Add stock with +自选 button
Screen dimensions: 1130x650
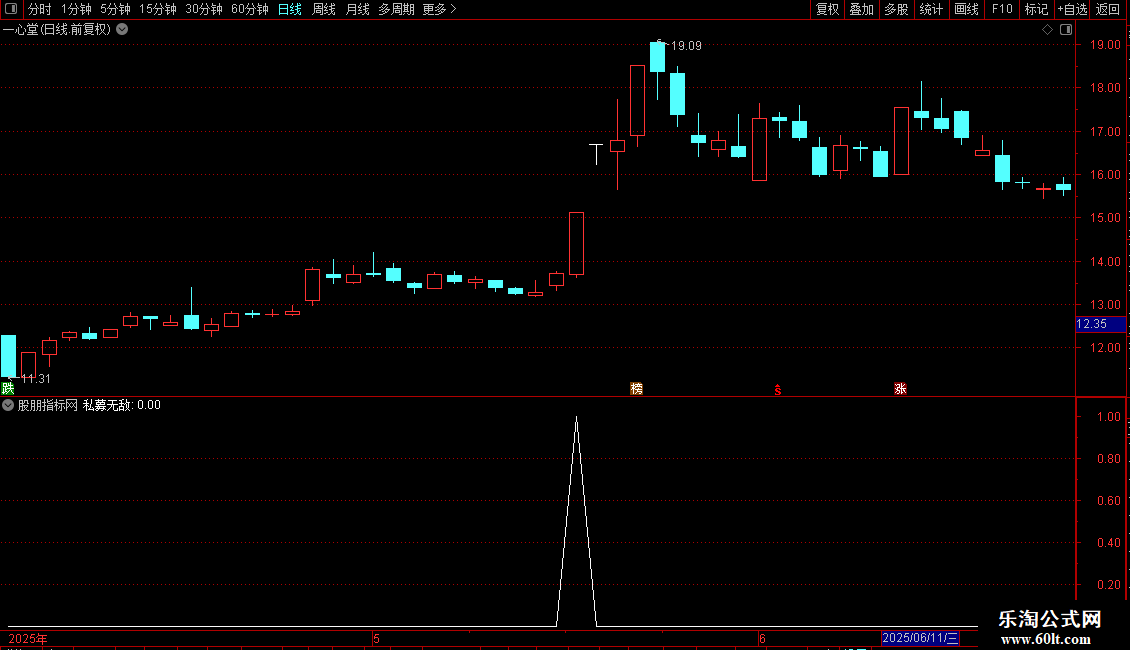[x=1072, y=9]
